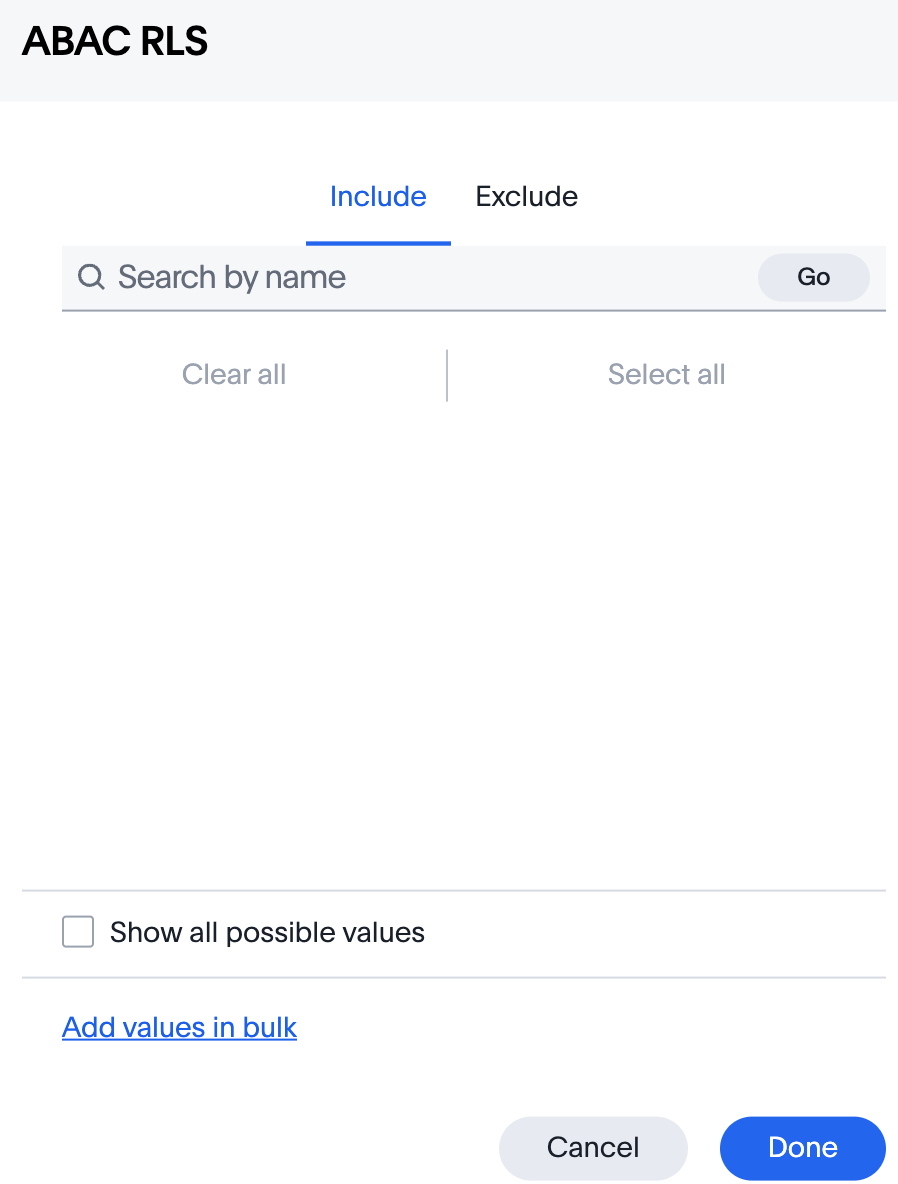Screen dimensions: 898x1184
Task: Click Select all to choose every value
Action: click(666, 374)
